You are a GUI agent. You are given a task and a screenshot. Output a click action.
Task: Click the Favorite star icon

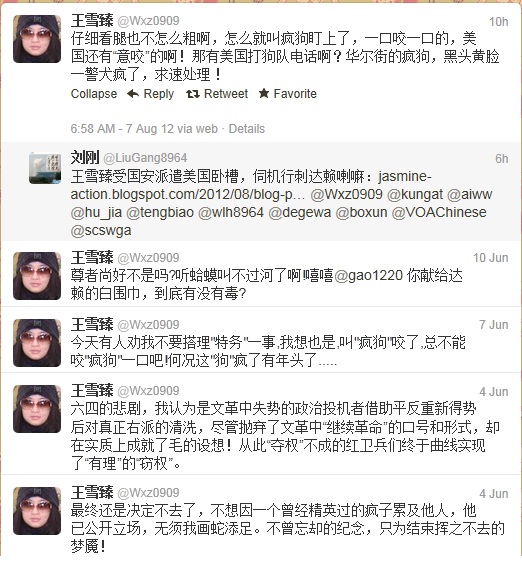(264, 94)
